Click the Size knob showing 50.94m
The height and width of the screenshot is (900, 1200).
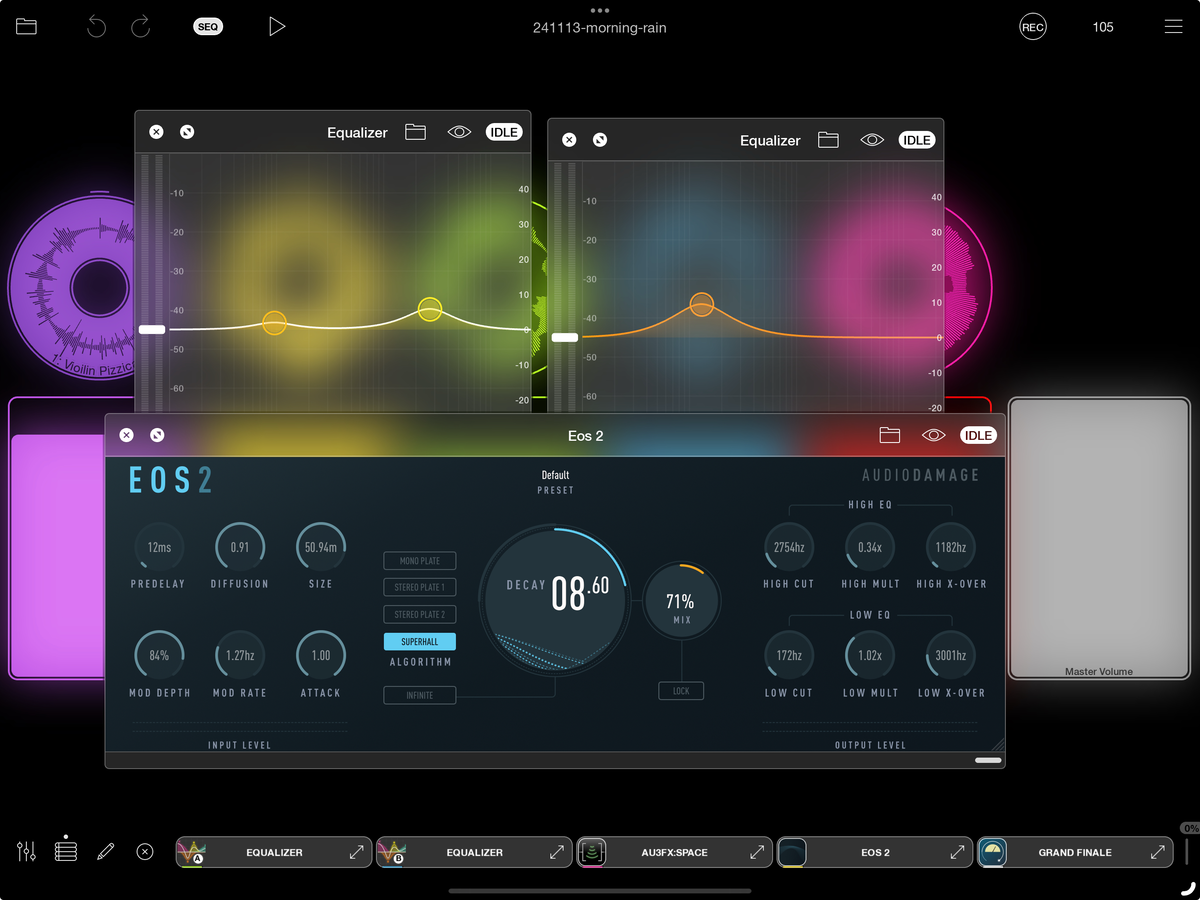tap(321, 547)
